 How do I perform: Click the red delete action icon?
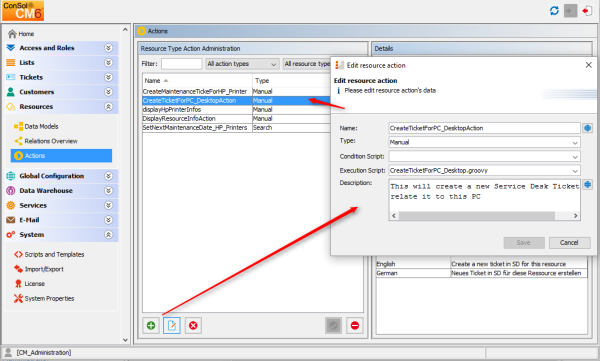[193, 325]
